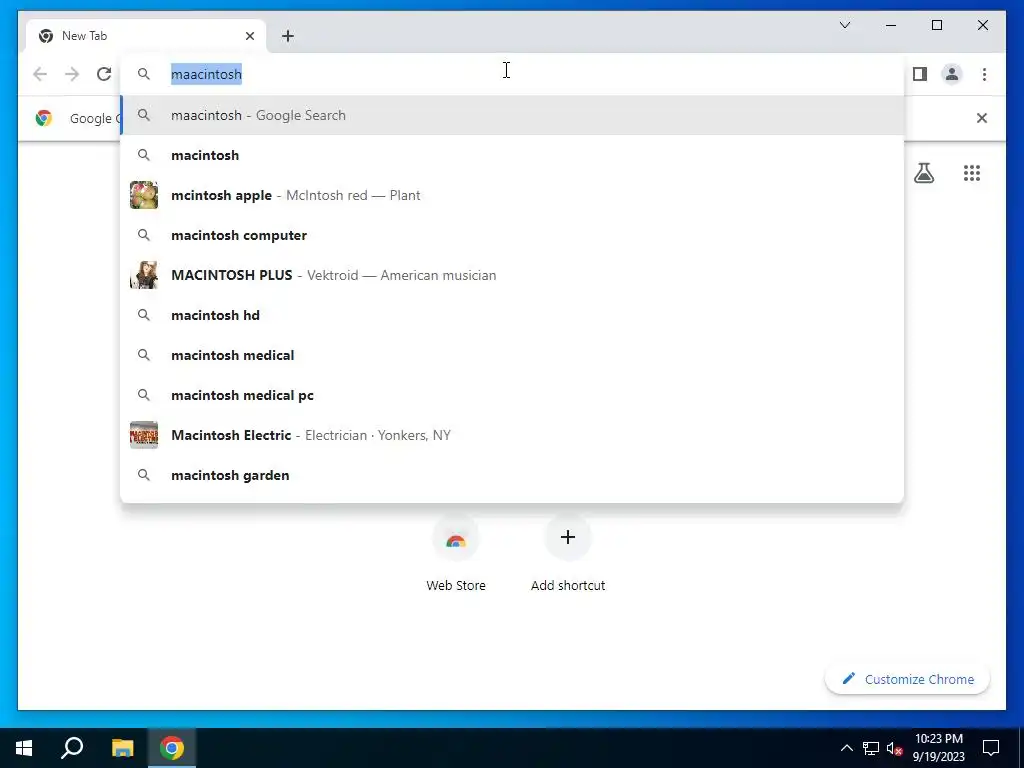Open the profile avatar icon
The width and height of the screenshot is (1024, 768).
point(952,74)
